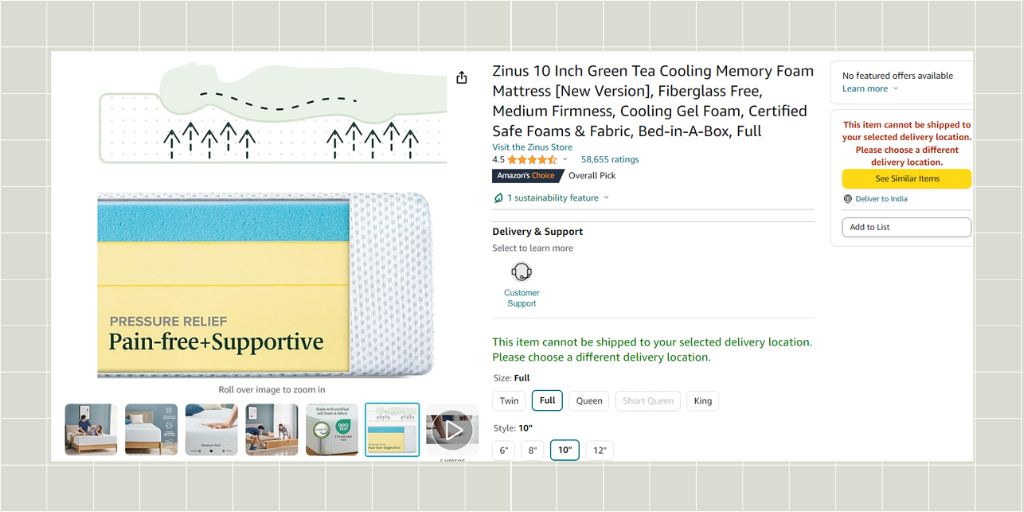The height and width of the screenshot is (512, 1024).
Task: Select the King size option
Action: 703,401
